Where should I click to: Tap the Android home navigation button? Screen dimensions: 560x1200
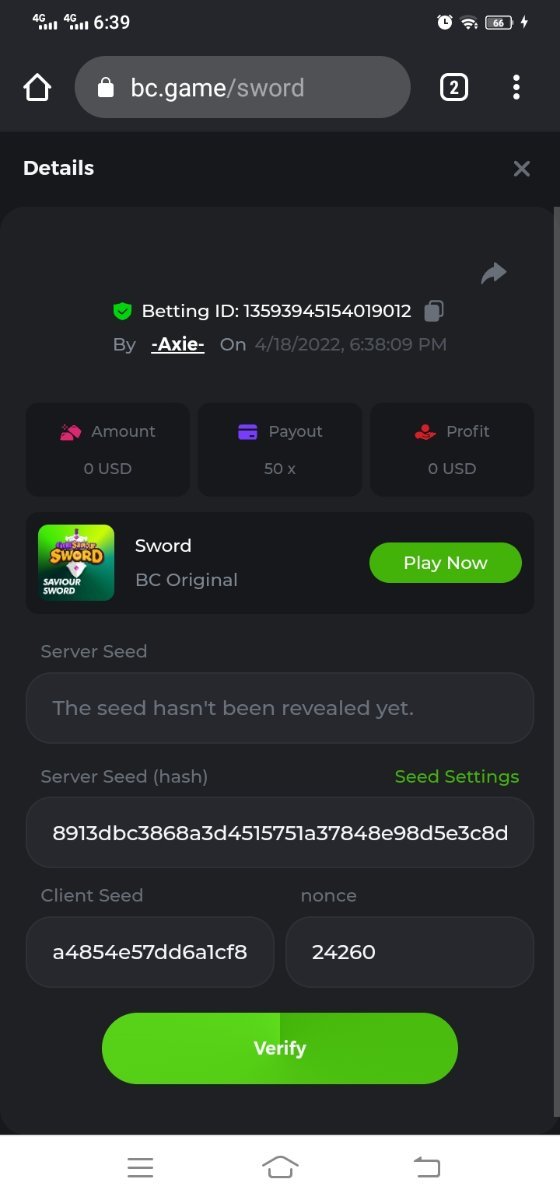pos(280,1167)
